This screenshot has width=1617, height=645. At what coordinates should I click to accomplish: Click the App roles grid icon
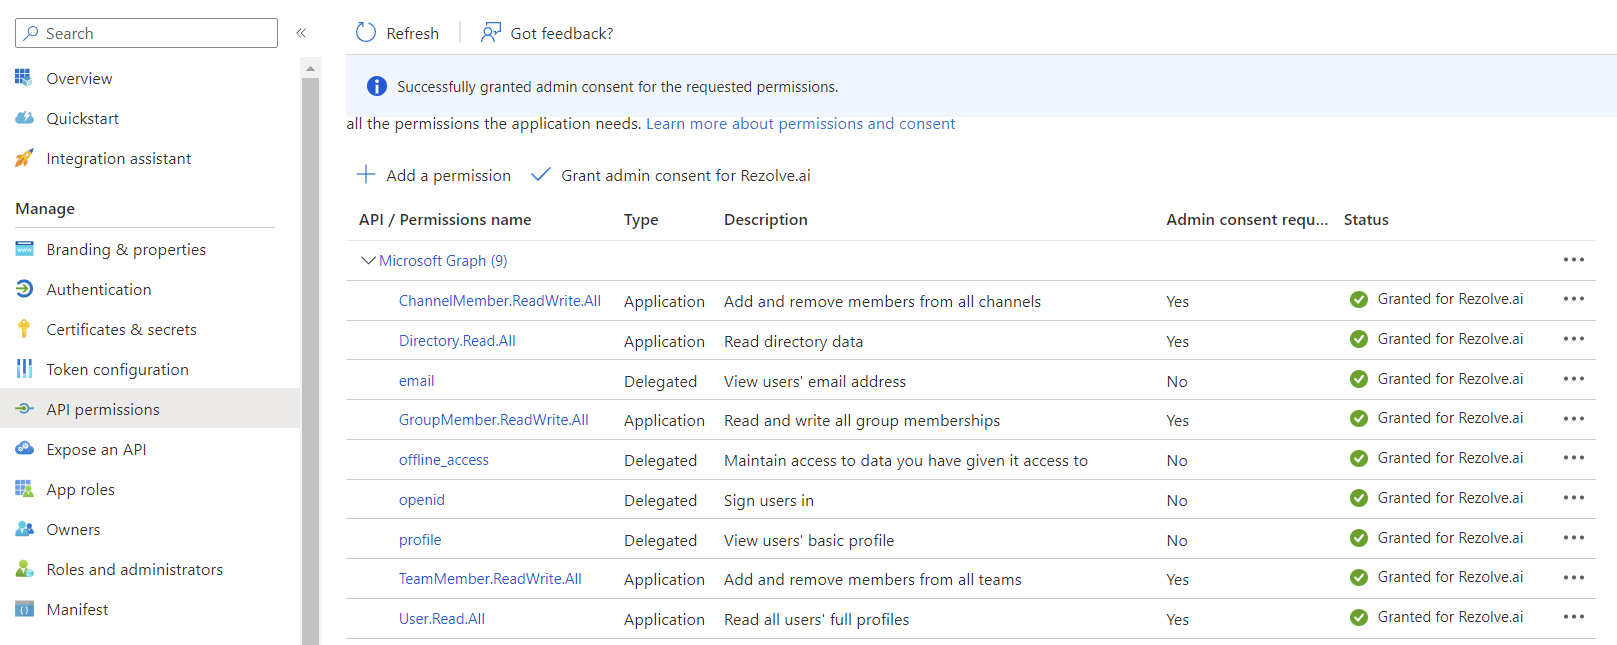click(x=24, y=489)
